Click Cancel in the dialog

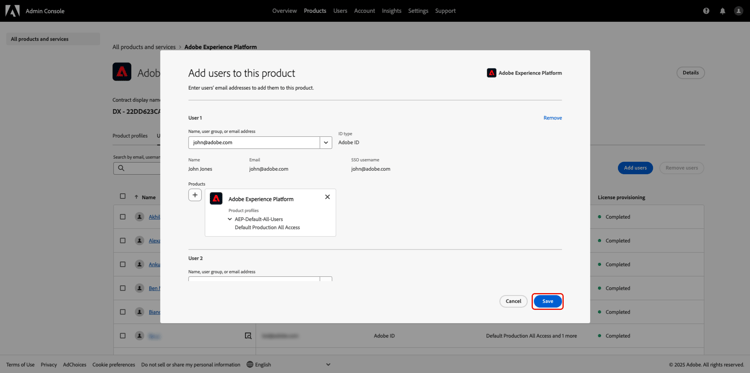(x=513, y=301)
